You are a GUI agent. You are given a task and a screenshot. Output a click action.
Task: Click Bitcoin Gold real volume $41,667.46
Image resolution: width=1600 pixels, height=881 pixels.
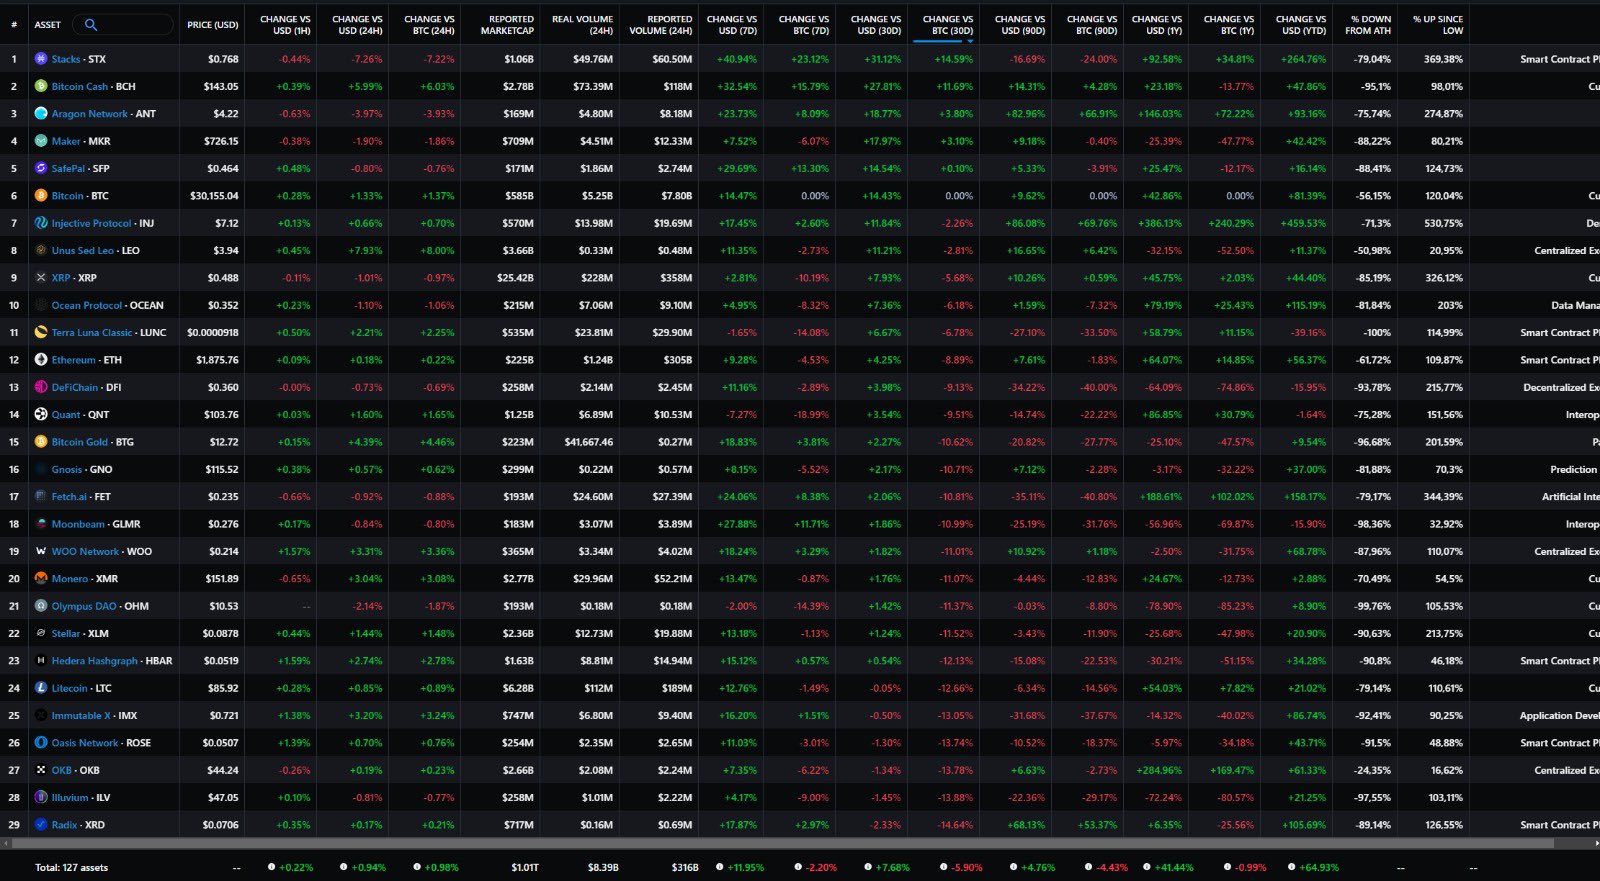pos(589,441)
